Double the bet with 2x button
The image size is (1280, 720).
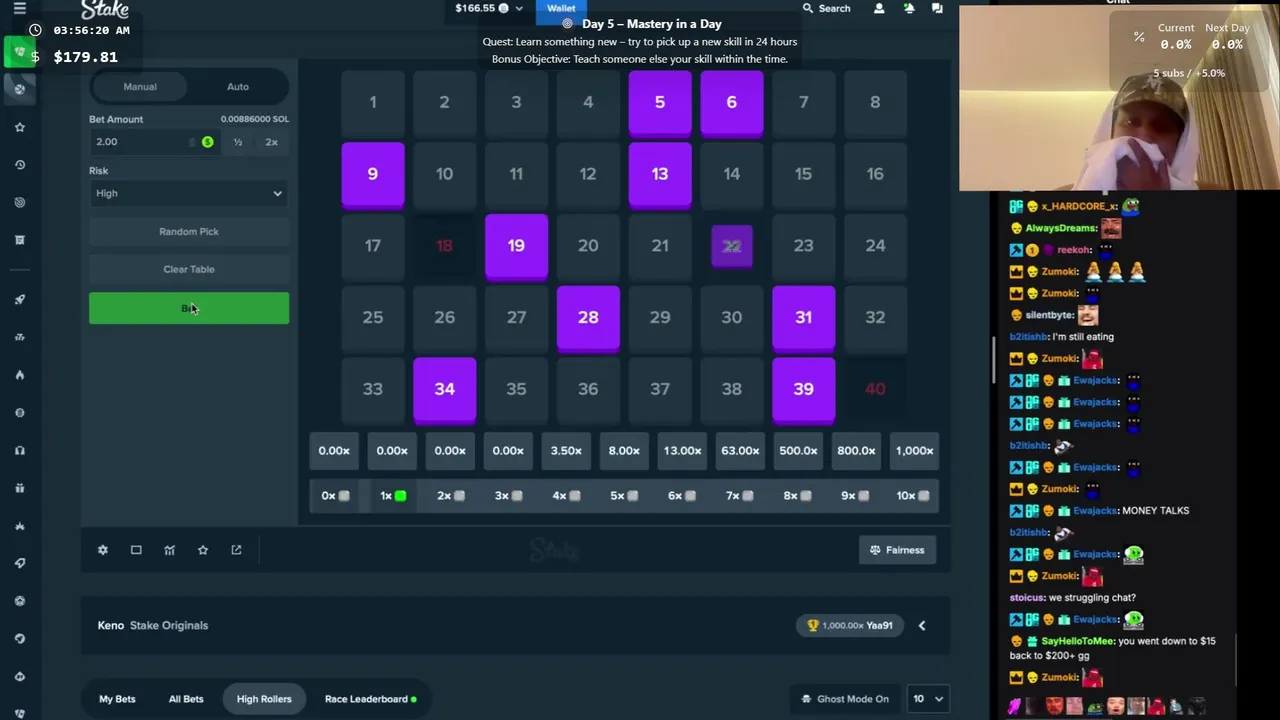point(271,142)
